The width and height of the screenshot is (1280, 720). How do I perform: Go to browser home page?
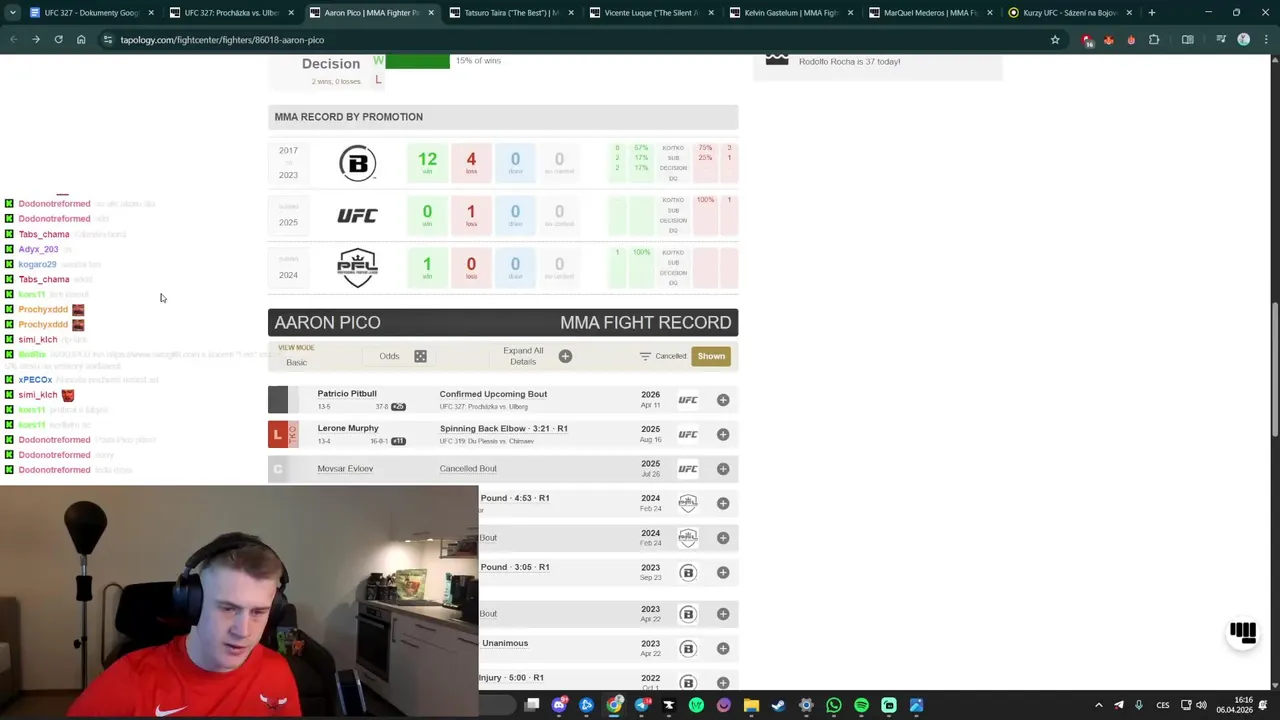(x=81, y=40)
